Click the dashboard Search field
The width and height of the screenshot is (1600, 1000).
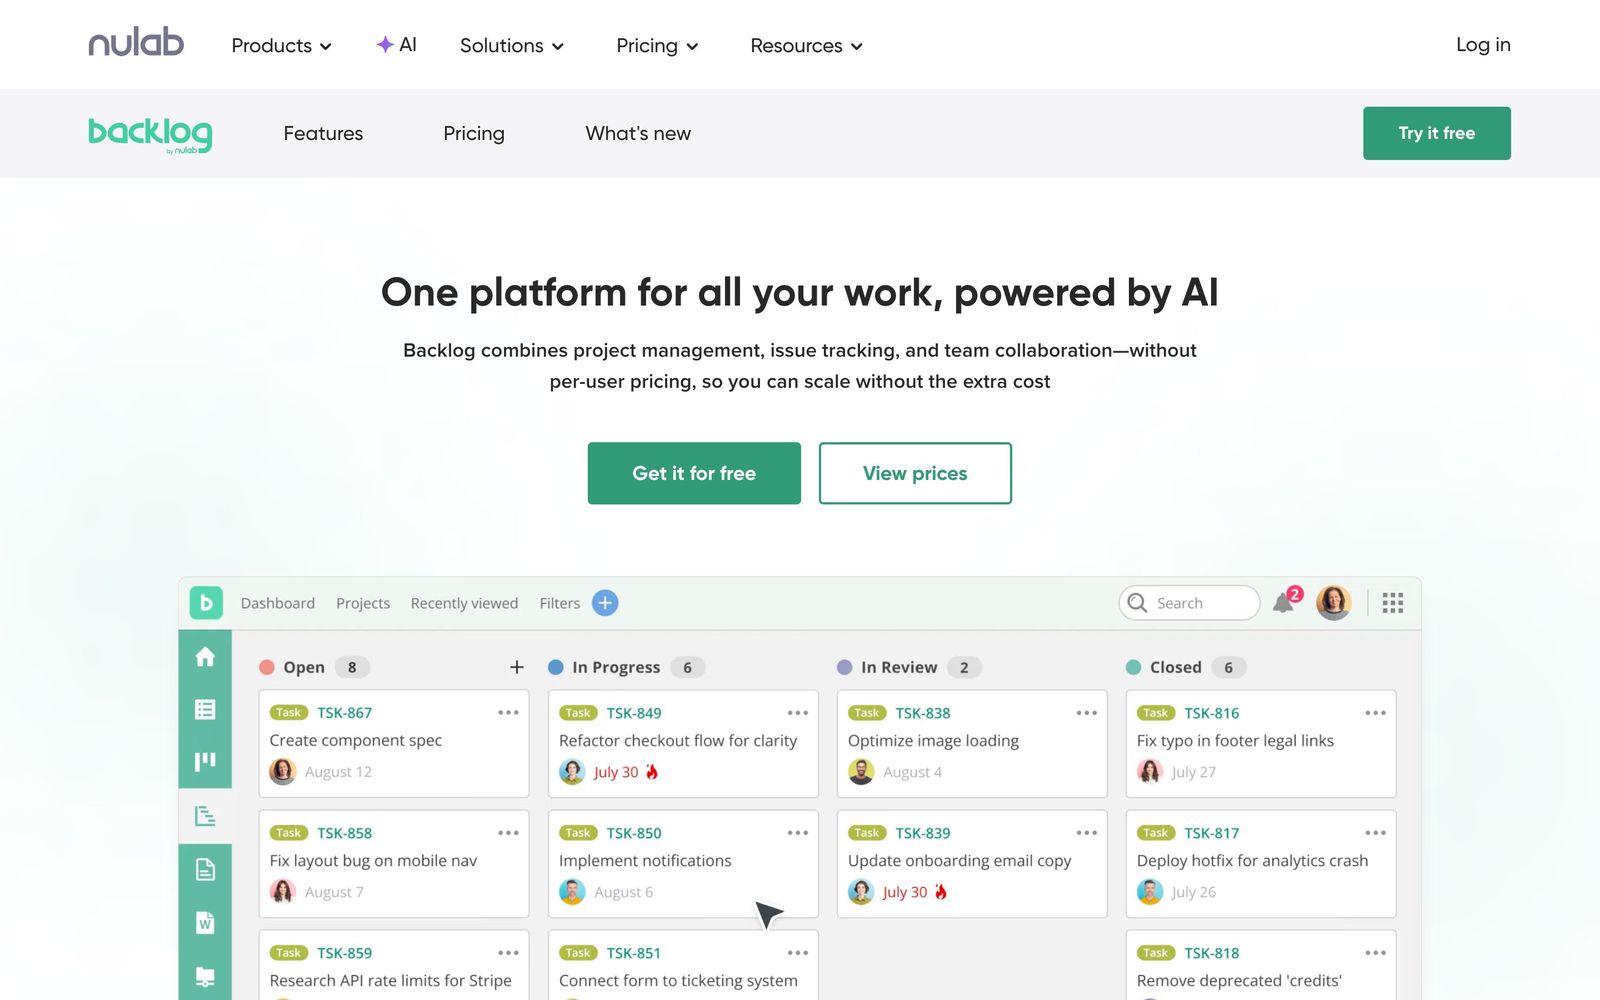pos(1189,603)
